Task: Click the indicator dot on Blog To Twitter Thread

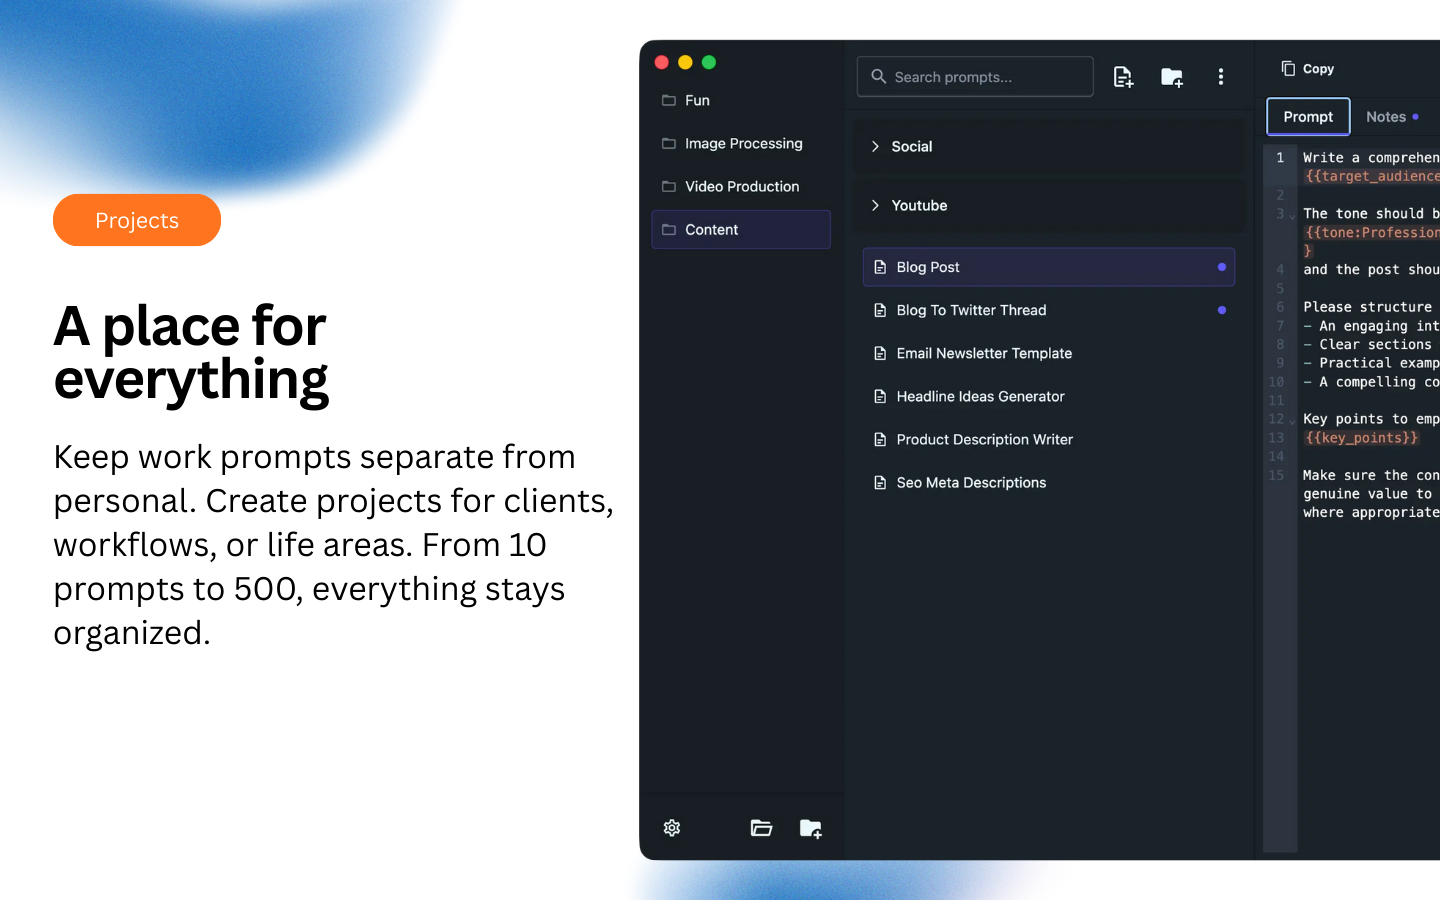Action: coord(1221,310)
